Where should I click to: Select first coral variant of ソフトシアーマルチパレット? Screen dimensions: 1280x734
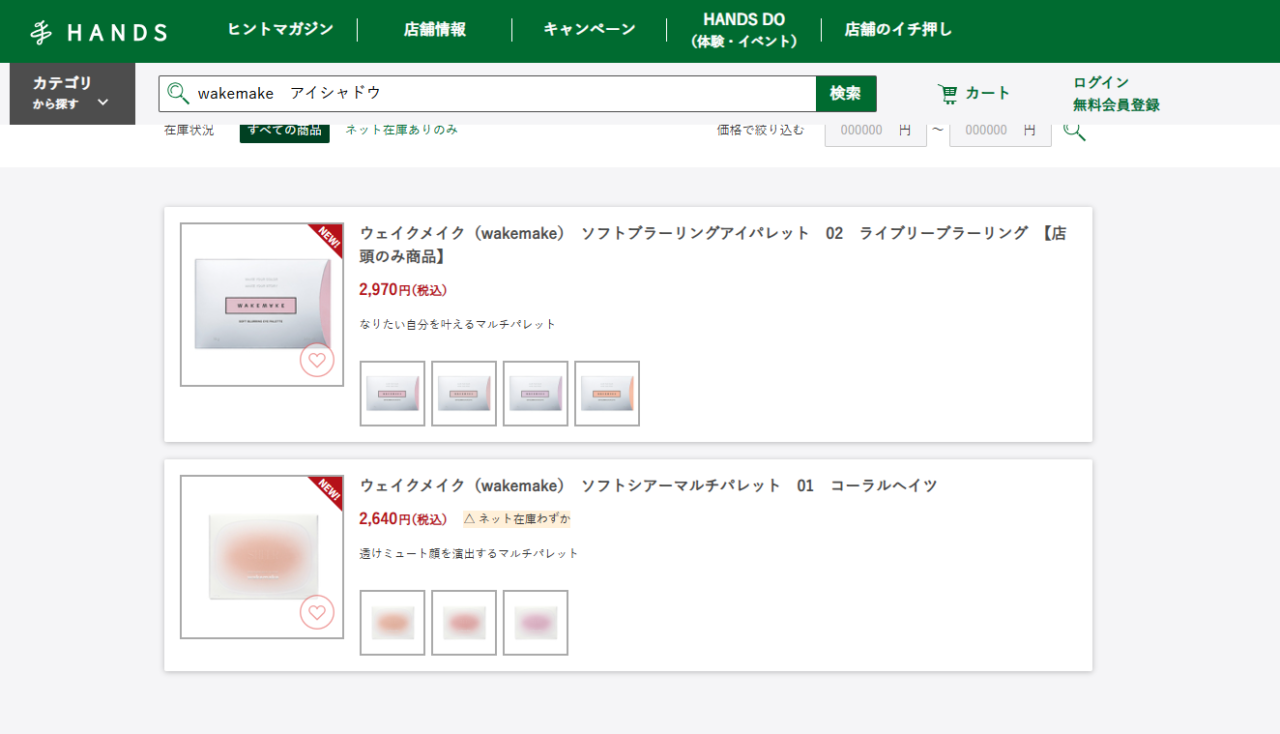click(392, 623)
